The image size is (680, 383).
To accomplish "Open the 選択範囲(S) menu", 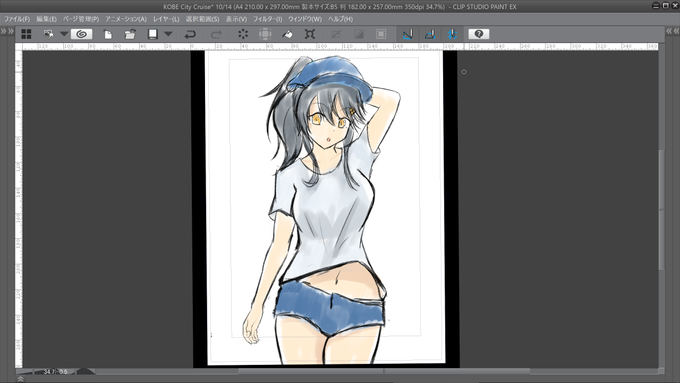I will point(203,19).
